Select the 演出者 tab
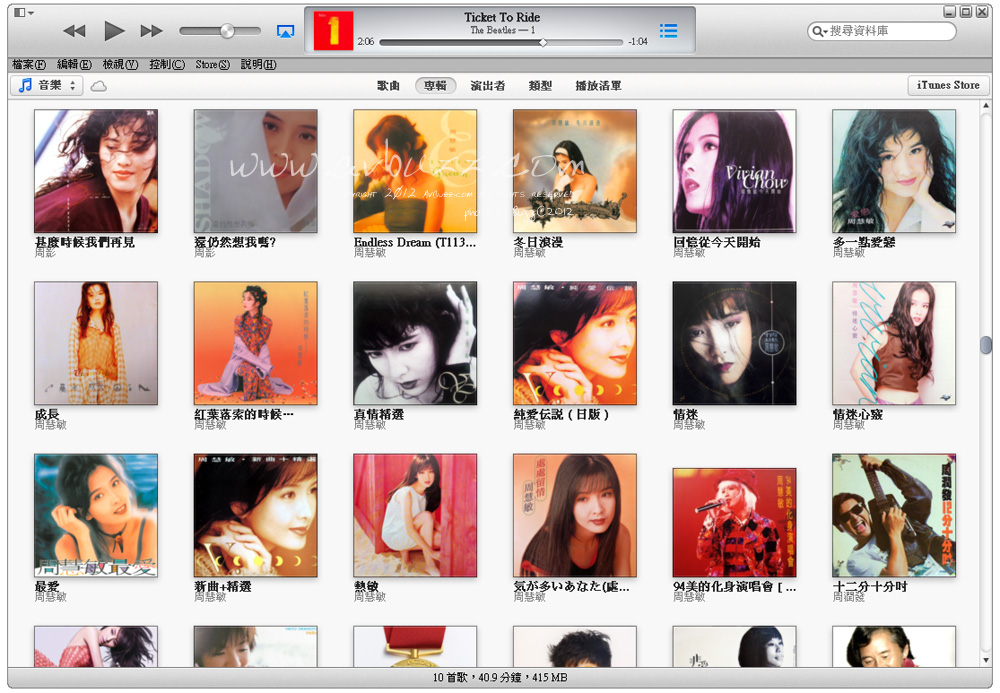 [487, 86]
